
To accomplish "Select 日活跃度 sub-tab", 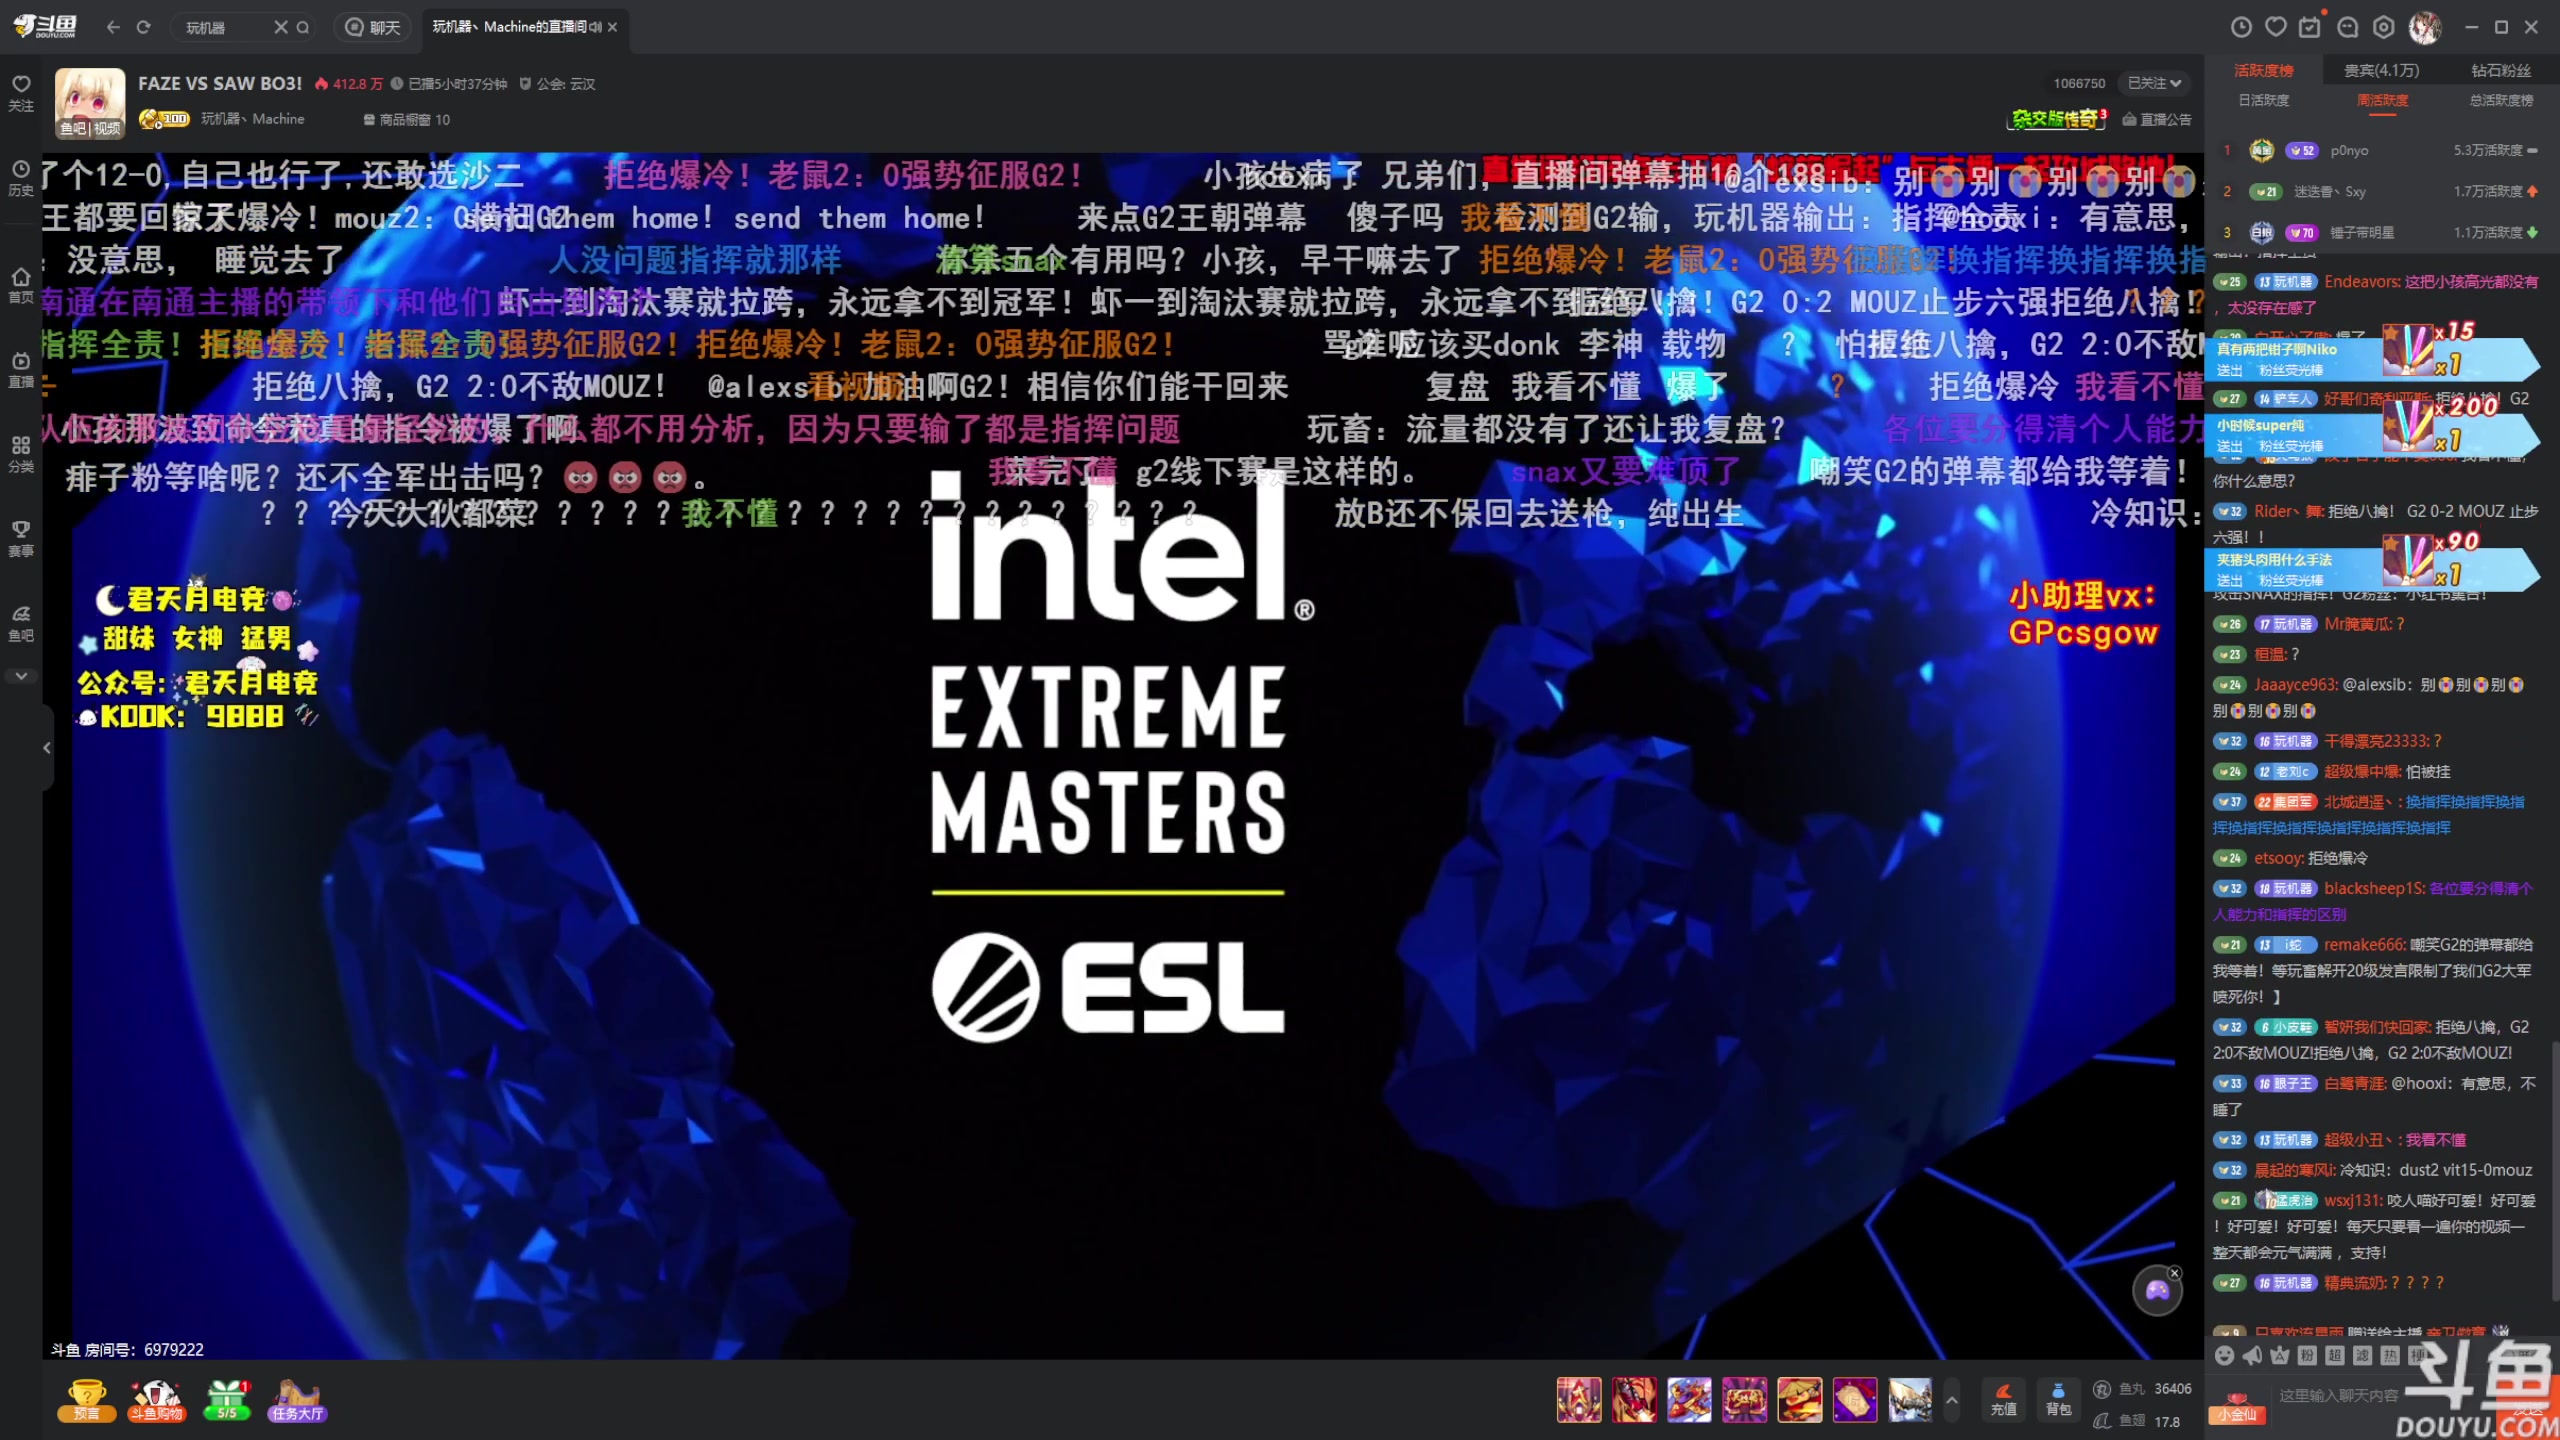I will (2264, 100).
